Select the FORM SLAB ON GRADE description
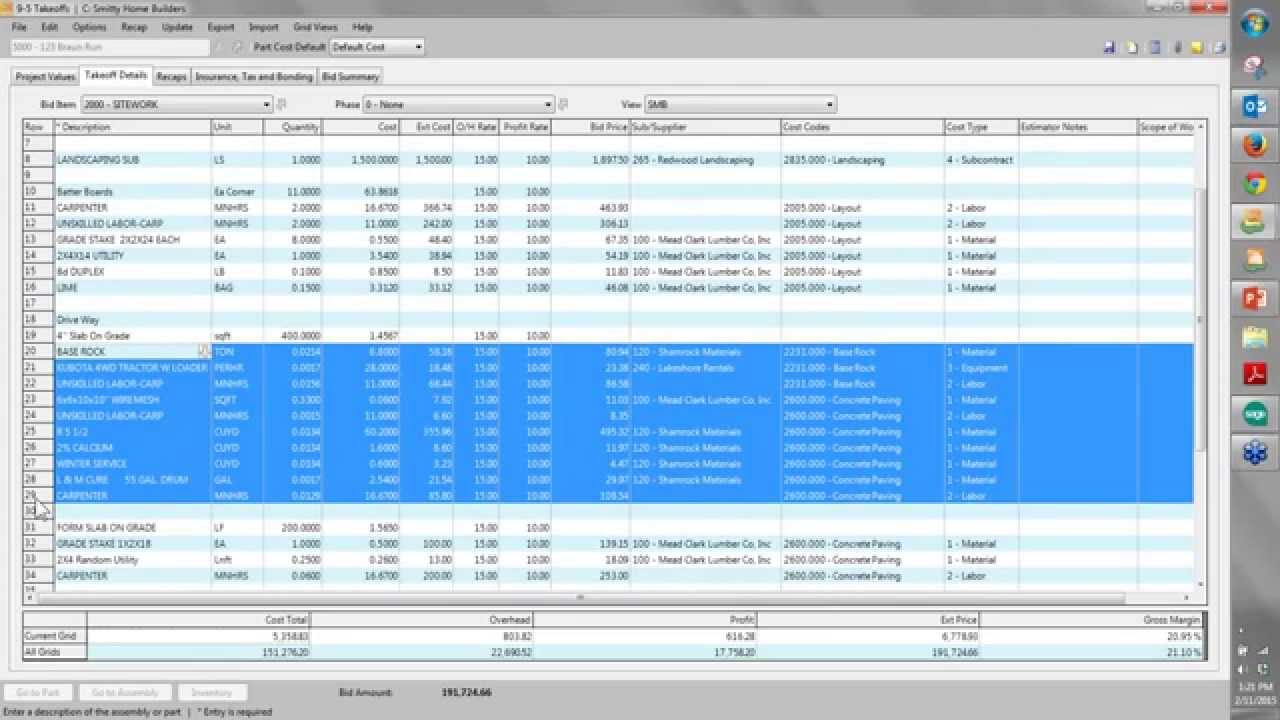Viewport: 1280px width, 720px height. (132, 528)
